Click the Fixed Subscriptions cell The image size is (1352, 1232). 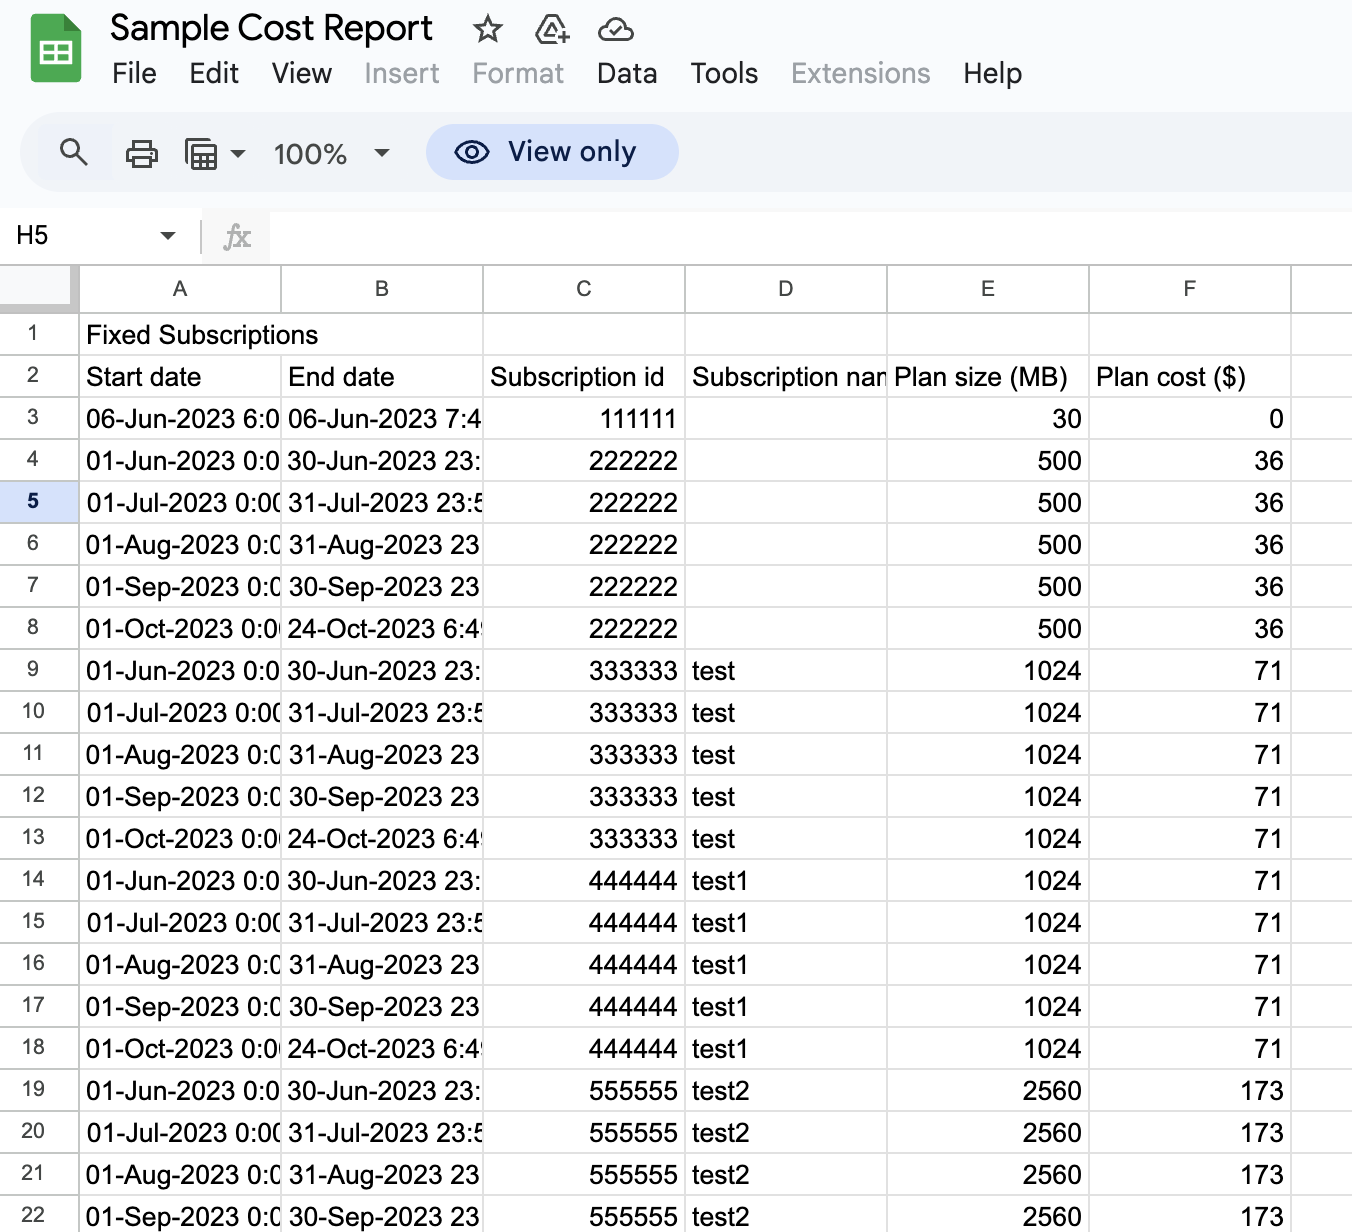pyautogui.click(x=180, y=335)
